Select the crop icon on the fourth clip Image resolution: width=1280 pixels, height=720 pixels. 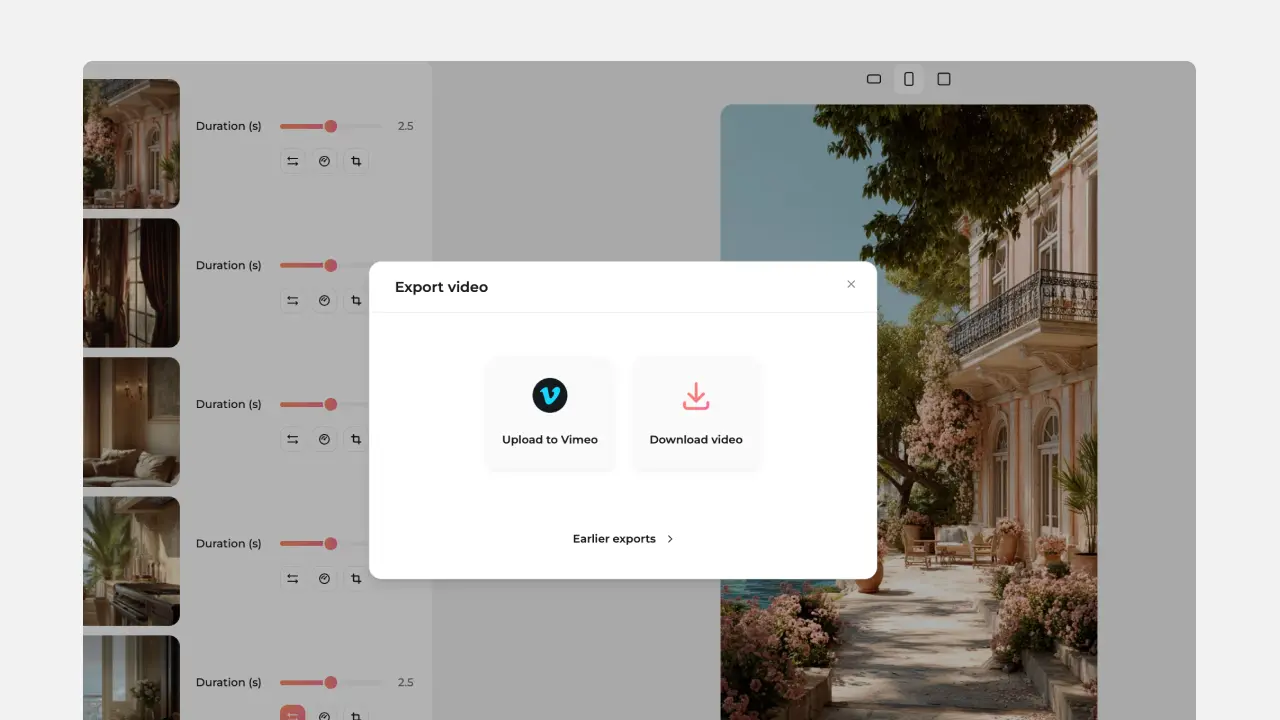pyautogui.click(x=356, y=578)
